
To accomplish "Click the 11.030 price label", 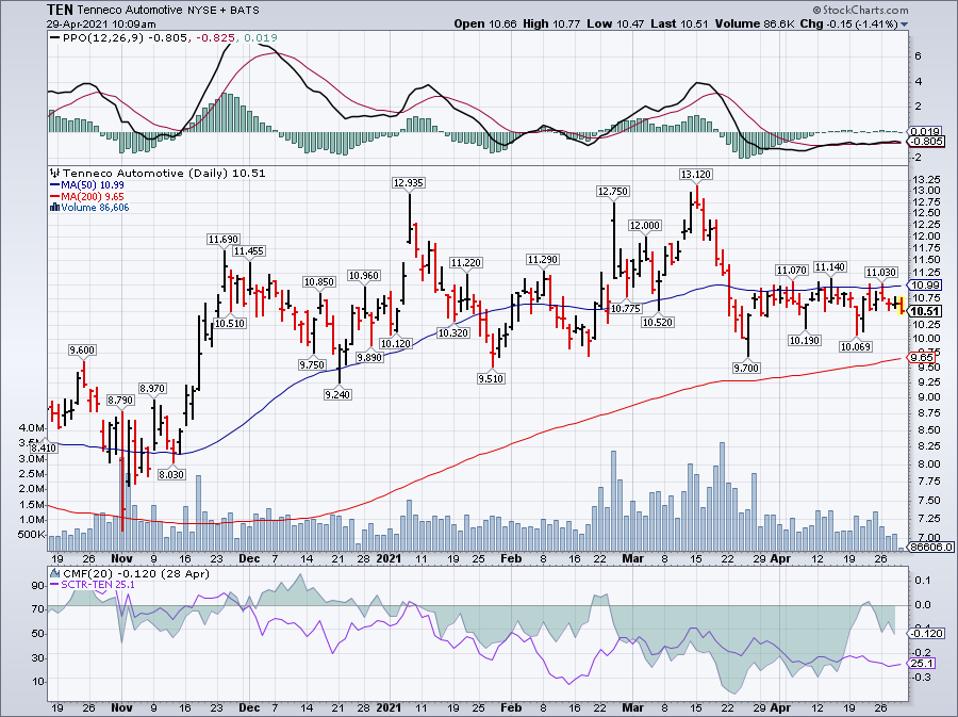I will [880, 272].
